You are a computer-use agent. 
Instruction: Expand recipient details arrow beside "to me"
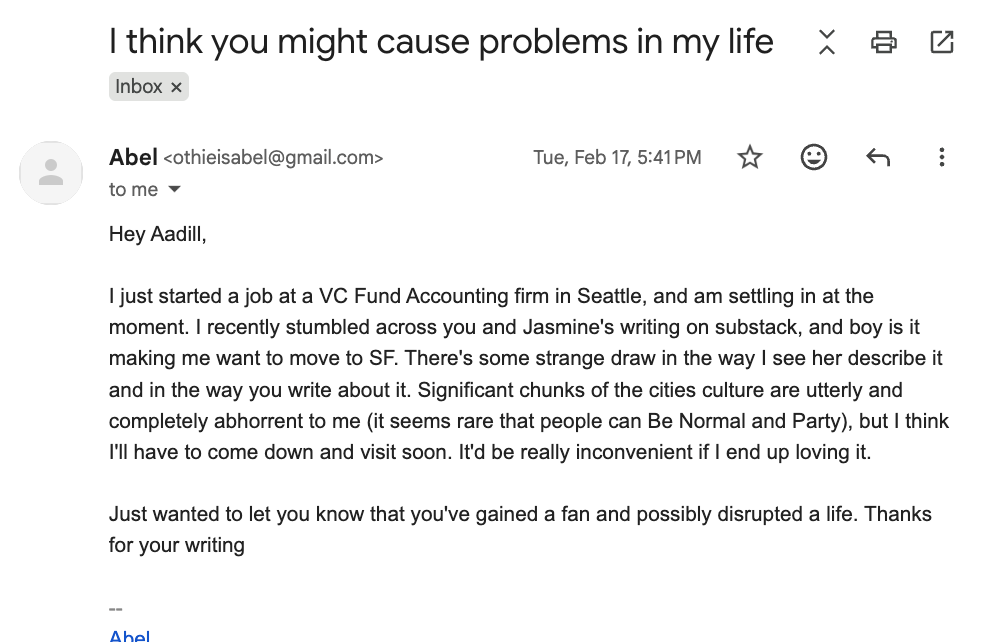(174, 189)
